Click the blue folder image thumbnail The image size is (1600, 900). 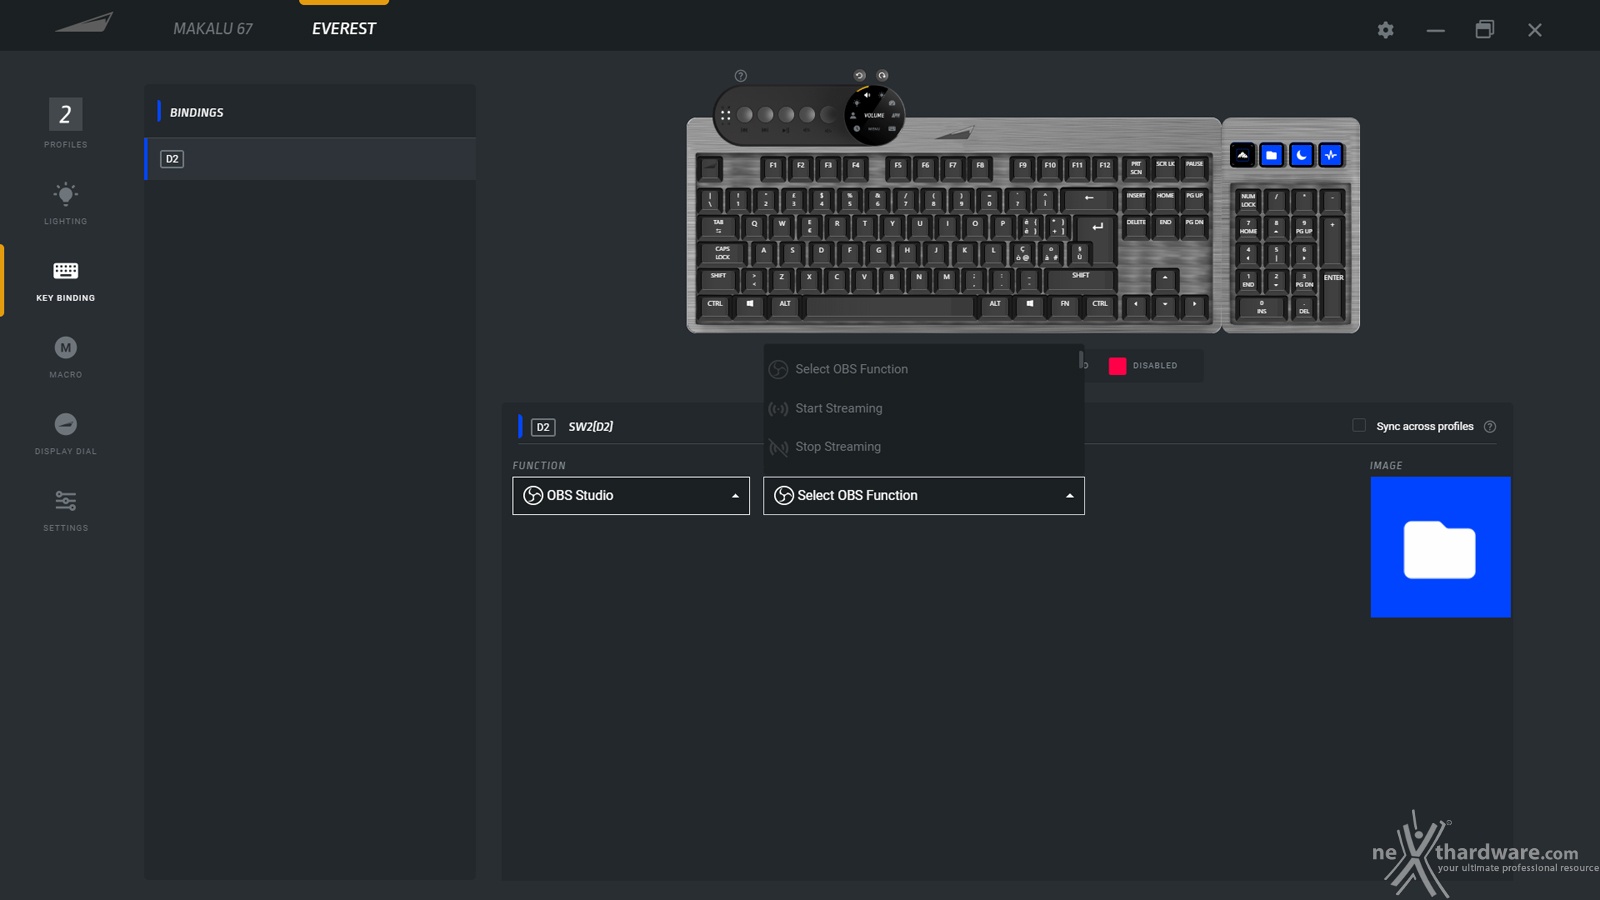pyautogui.click(x=1440, y=547)
